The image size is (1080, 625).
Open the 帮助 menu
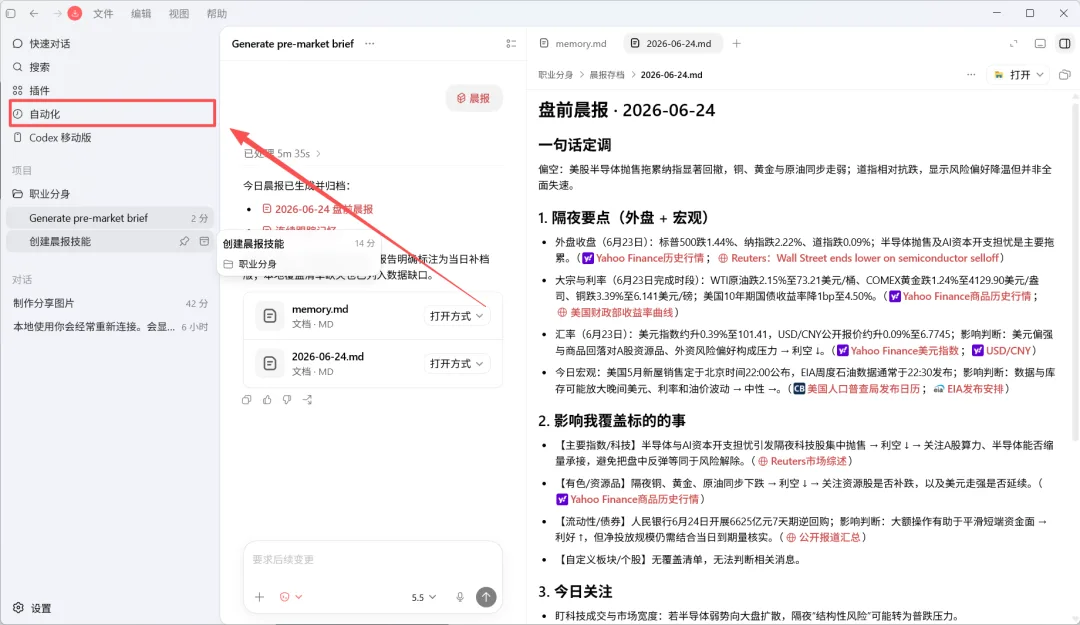pos(216,14)
